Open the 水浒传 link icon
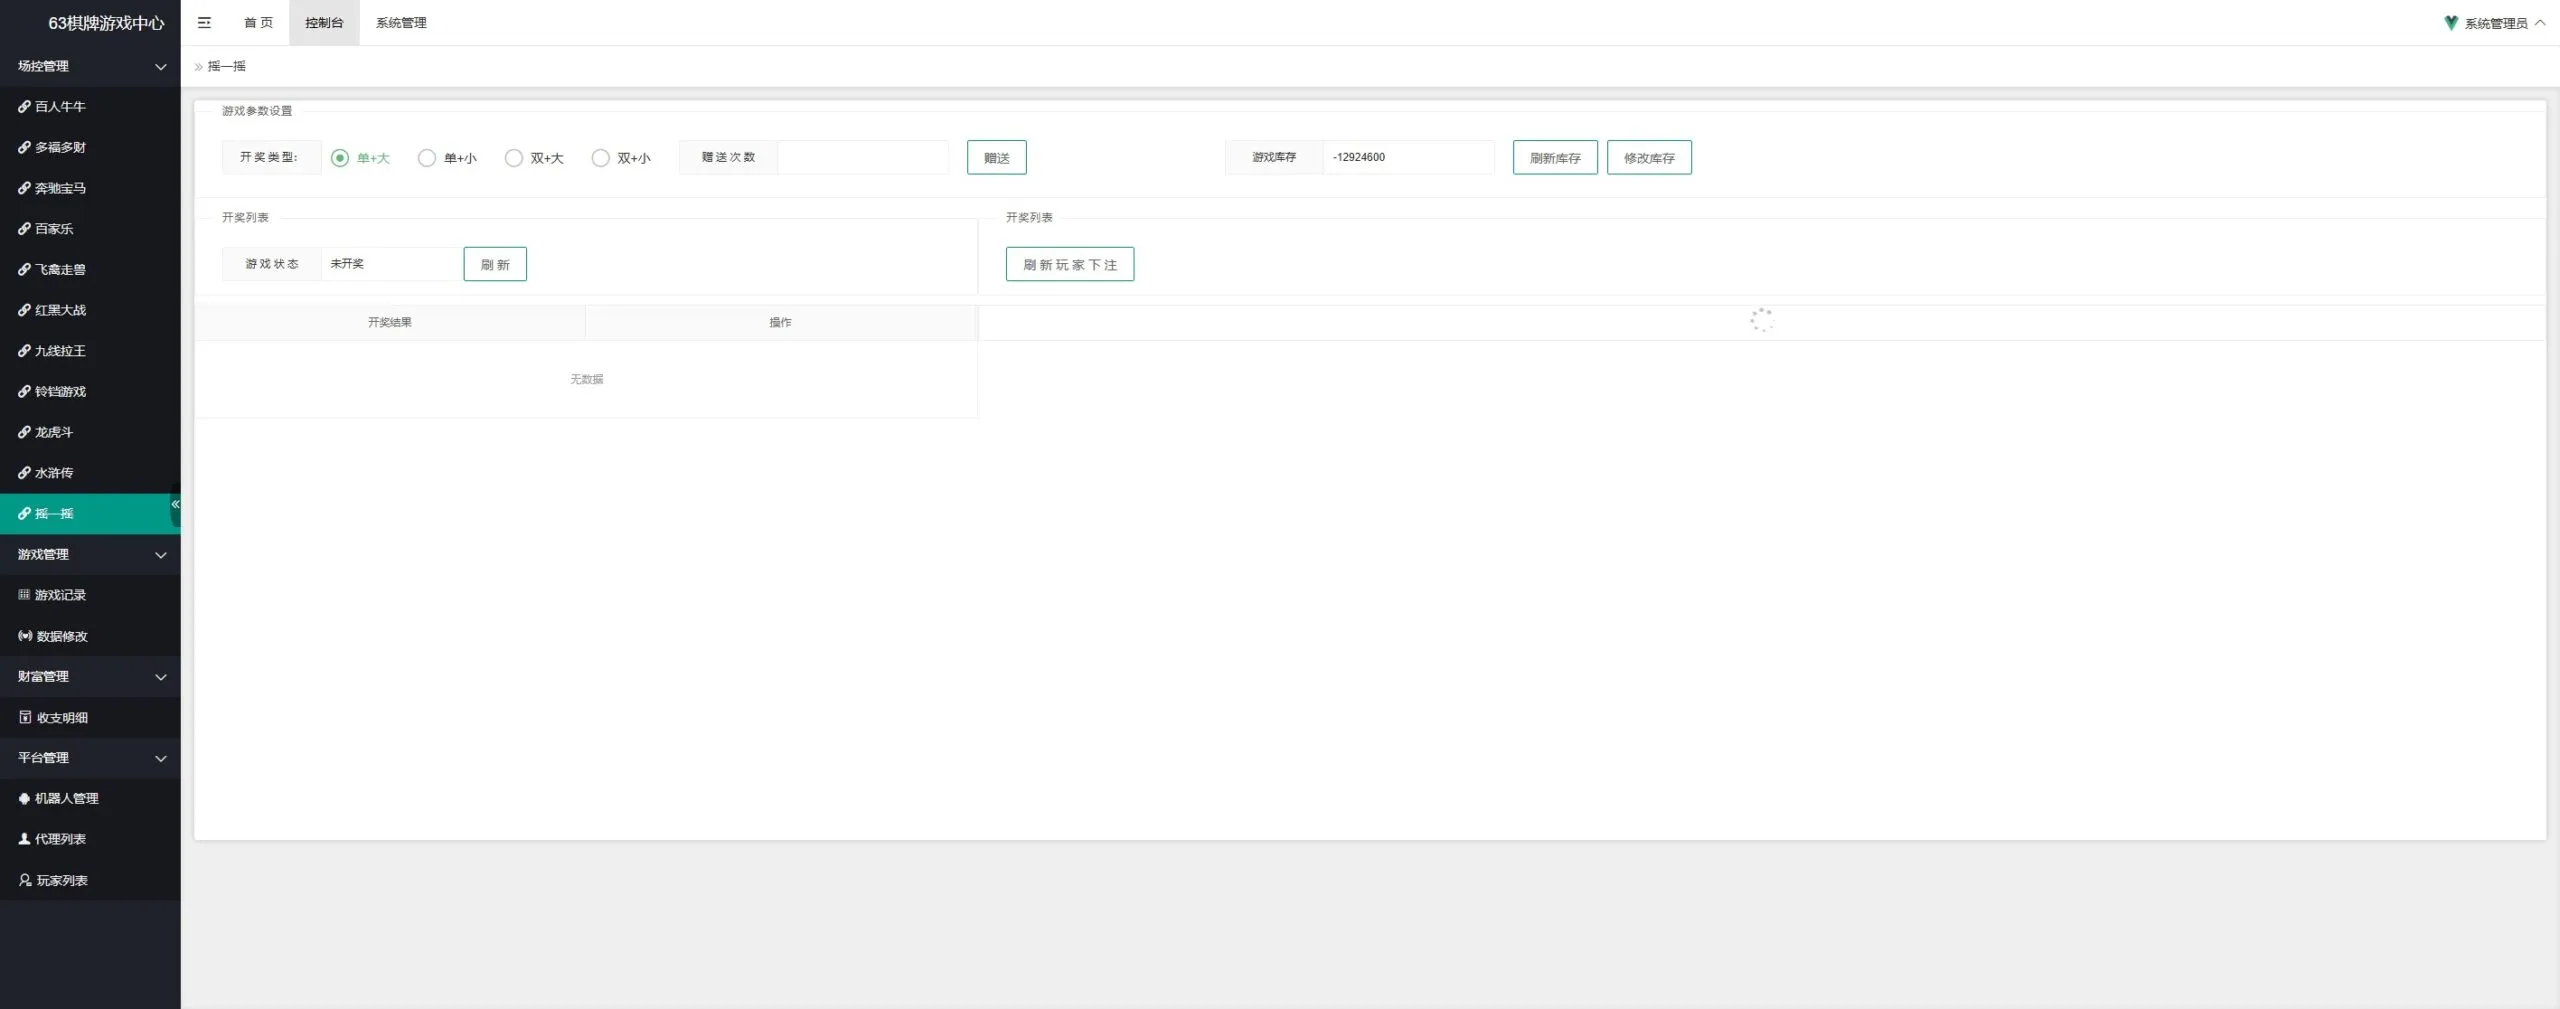Screen dimensions: 2560x1009 click(x=24, y=473)
